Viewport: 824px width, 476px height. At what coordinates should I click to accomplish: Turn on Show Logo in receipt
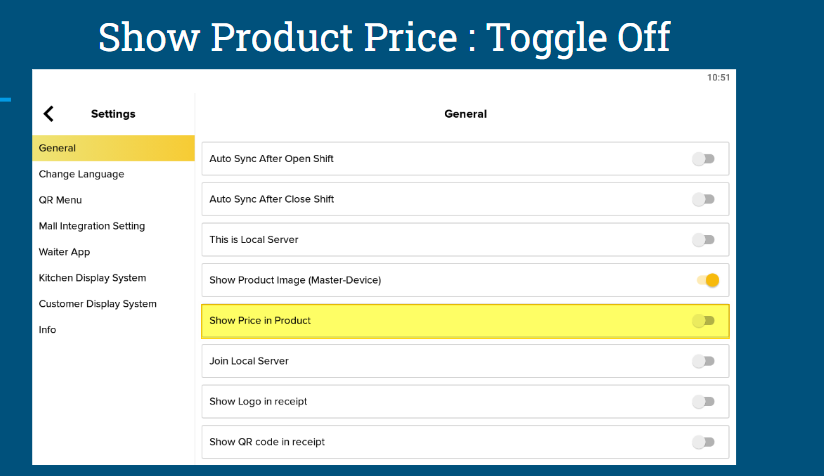click(x=703, y=401)
